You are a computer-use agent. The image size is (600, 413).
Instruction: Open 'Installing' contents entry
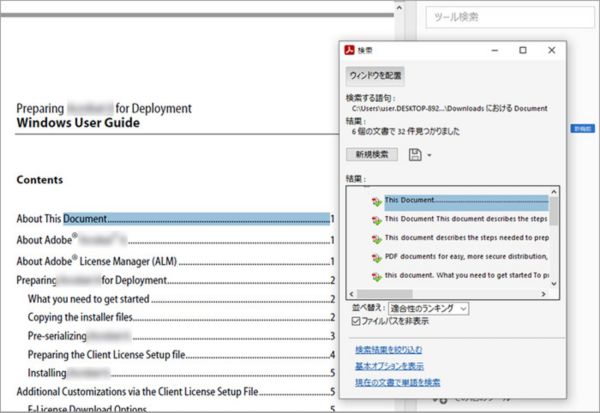(181, 373)
